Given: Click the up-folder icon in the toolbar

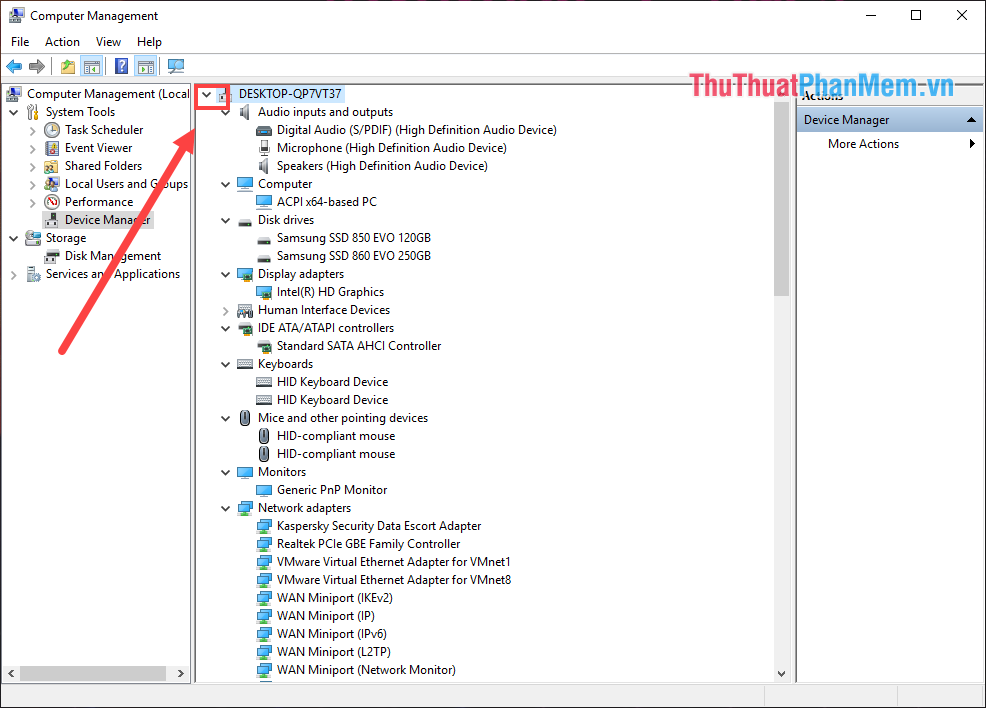Looking at the screenshot, I should 66,66.
